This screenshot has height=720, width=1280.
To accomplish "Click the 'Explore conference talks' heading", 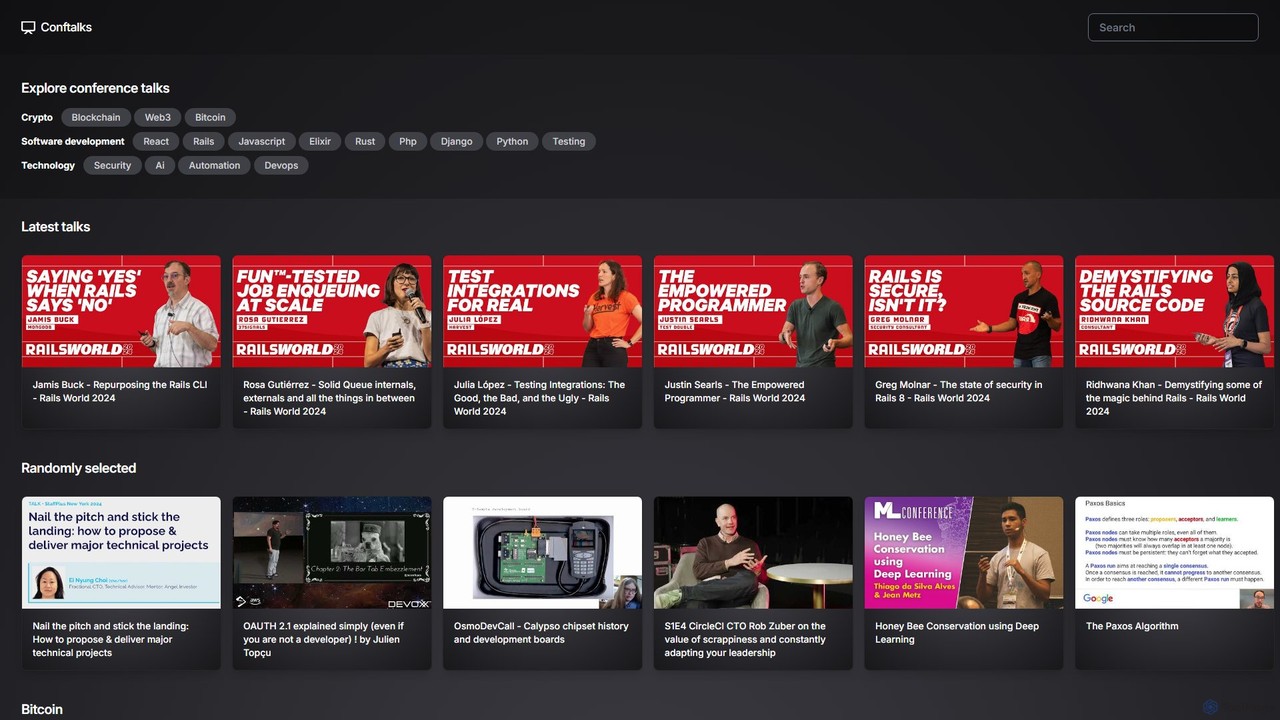I will tap(96, 88).
